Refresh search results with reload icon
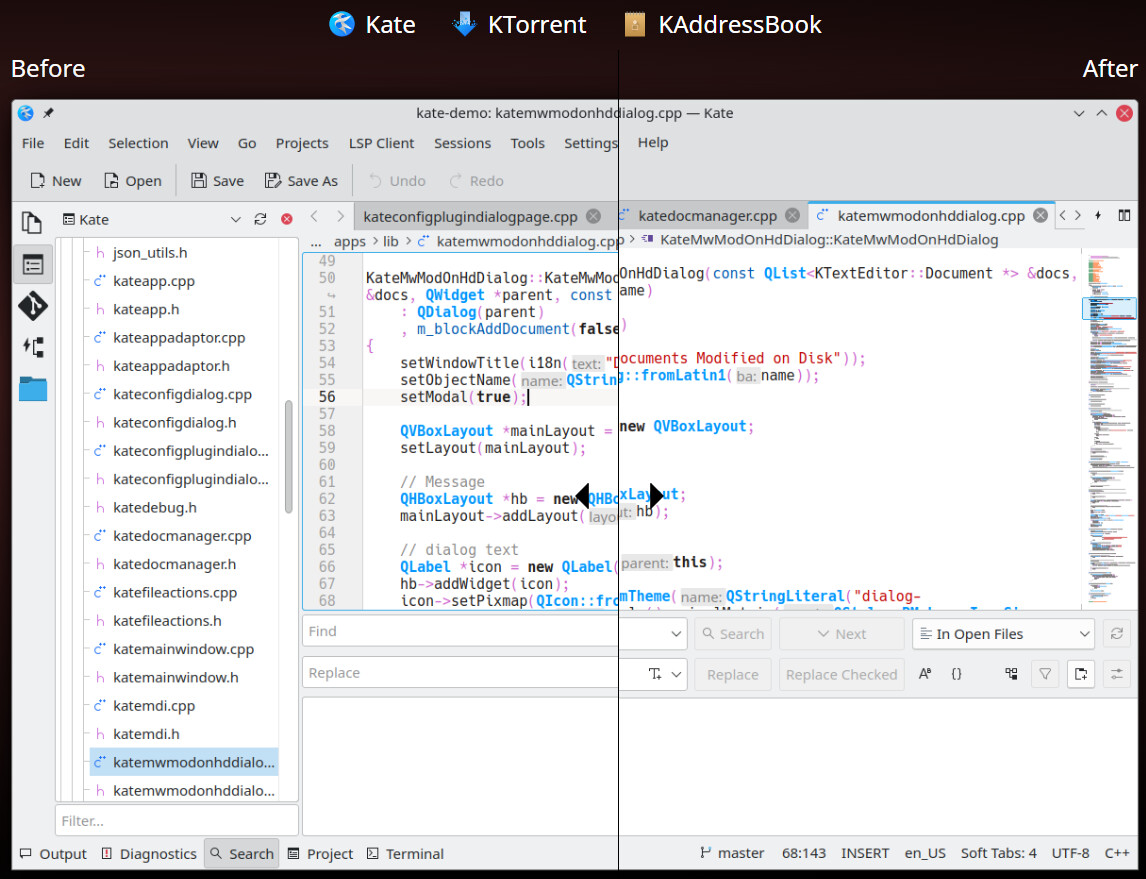The width and height of the screenshot is (1146, 879). coord(1116,634)
